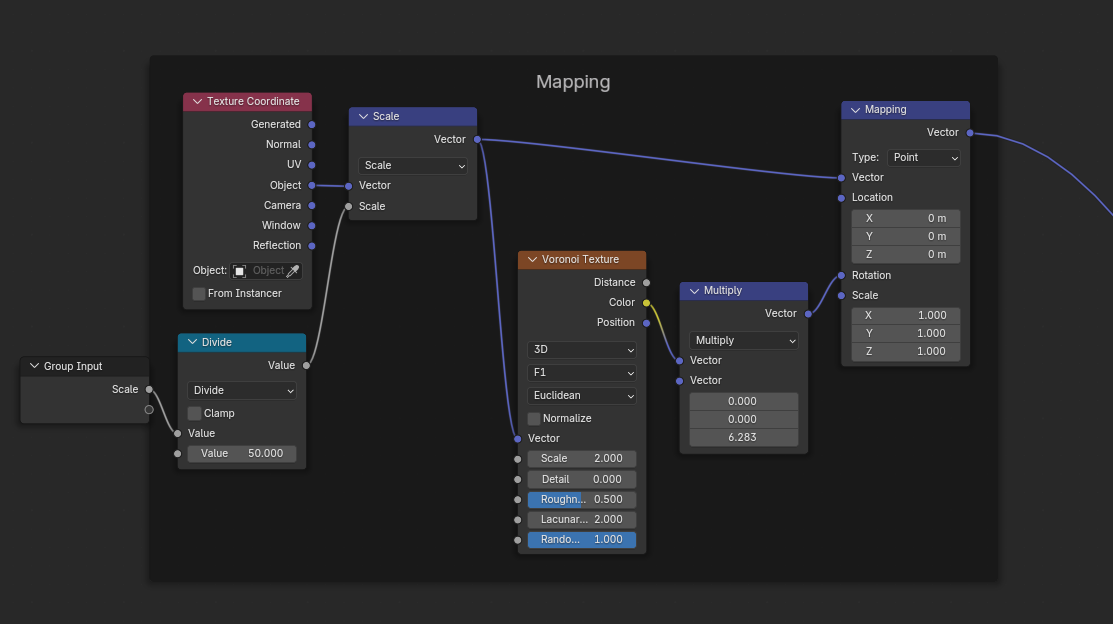This screenshot has height=624, width=1113.
Task: Click the Roughness slider in Voronoi Texture
Action: point(581,500)
